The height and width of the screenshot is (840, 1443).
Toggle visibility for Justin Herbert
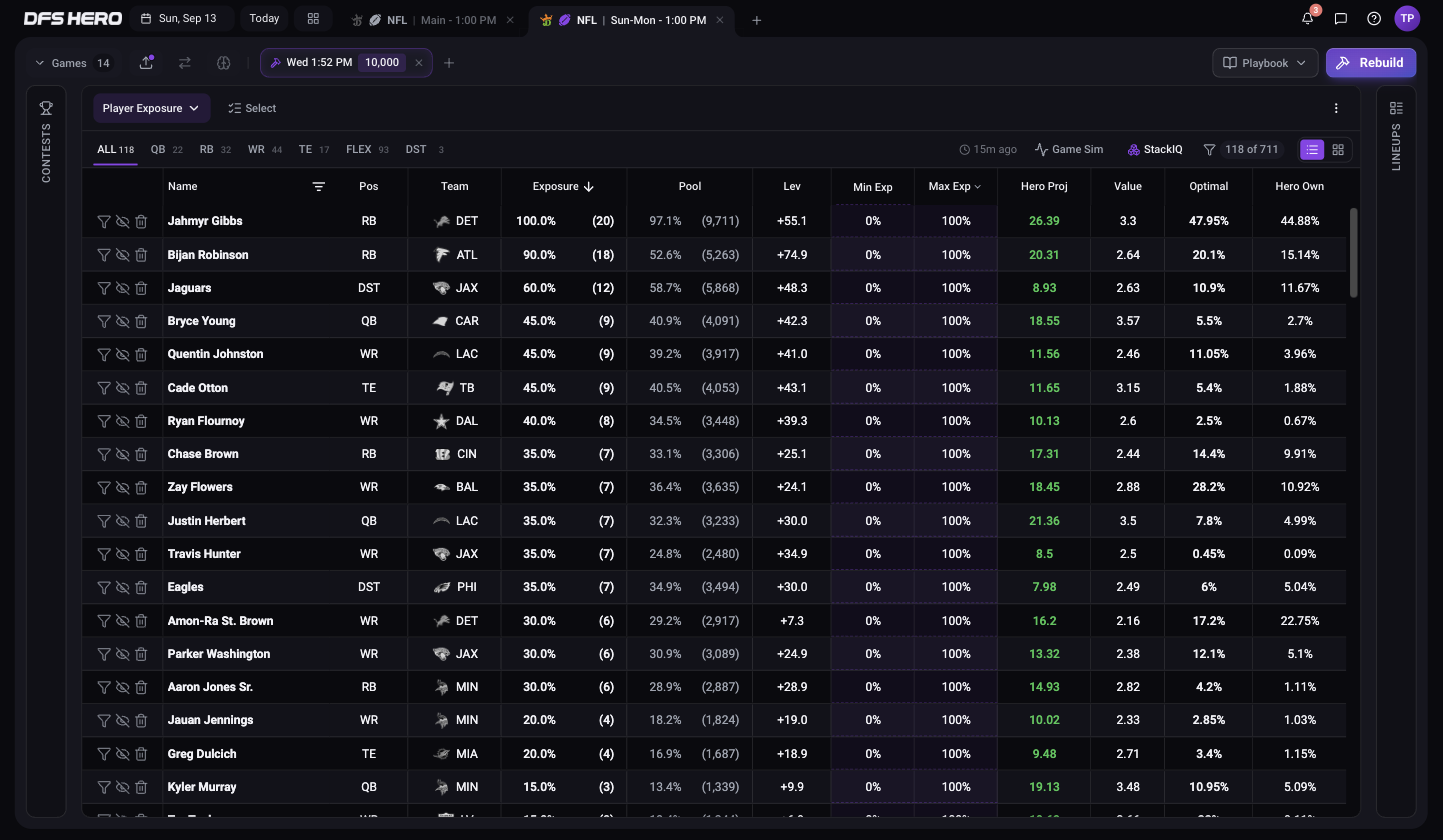123,521
